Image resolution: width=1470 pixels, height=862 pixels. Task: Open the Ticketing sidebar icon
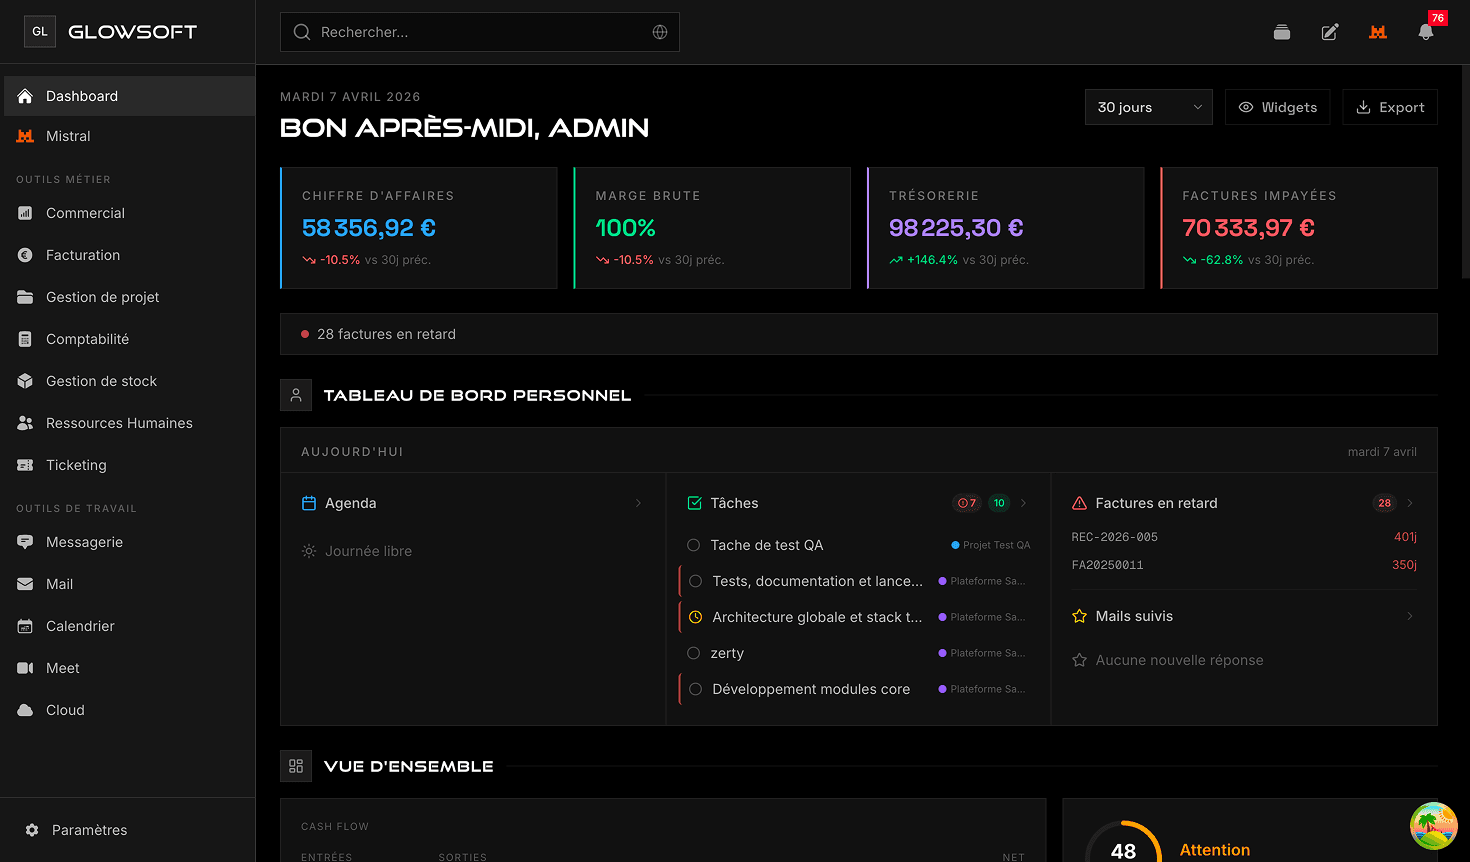(25, 465)
